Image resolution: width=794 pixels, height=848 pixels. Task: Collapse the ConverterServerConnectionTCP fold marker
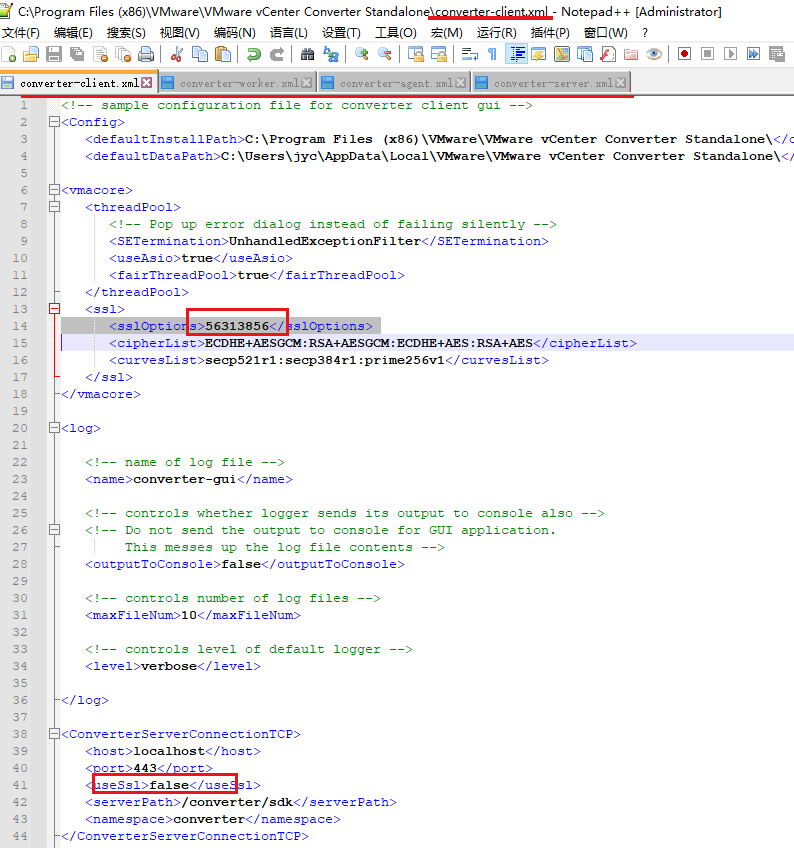click(x=54, y=734)
